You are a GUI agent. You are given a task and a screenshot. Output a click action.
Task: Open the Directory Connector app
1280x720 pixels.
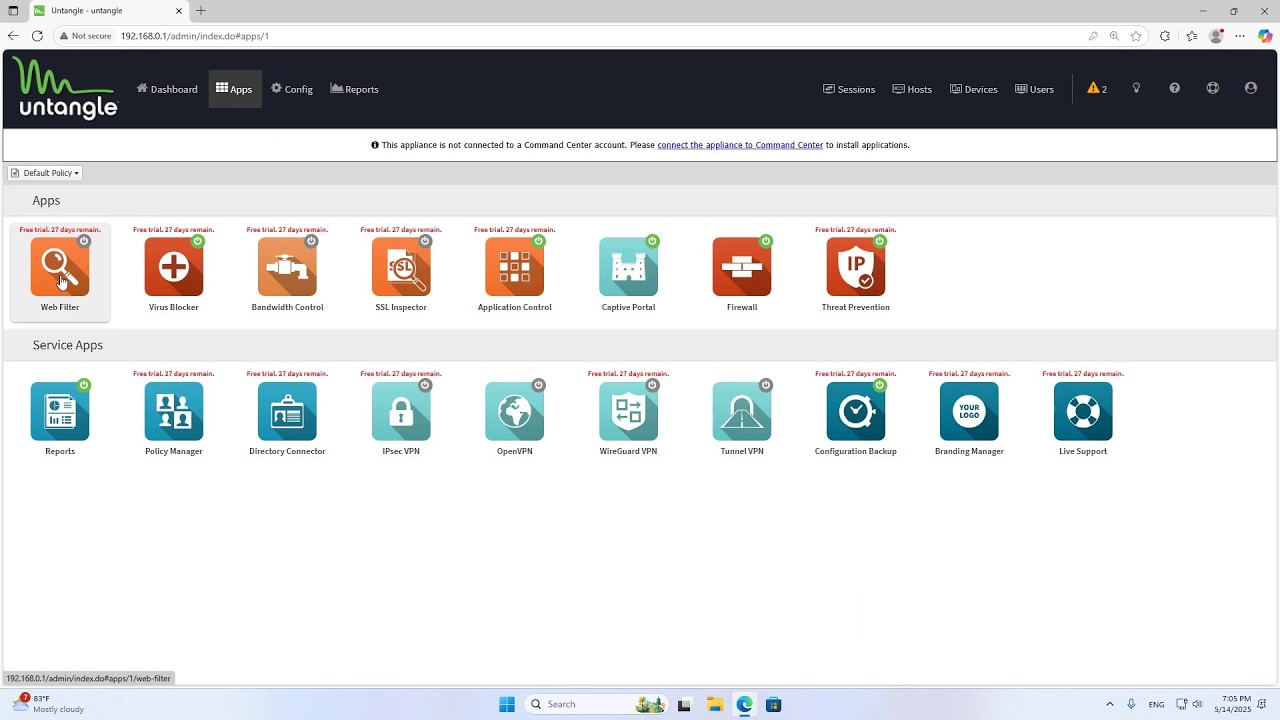pos(287,411)
